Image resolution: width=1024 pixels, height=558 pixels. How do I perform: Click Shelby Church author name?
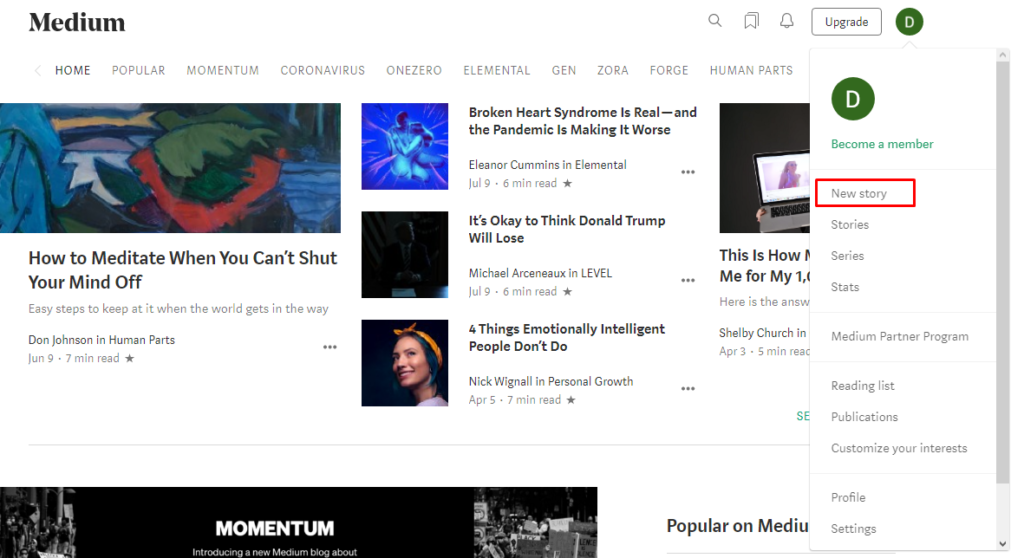(756, 333)
